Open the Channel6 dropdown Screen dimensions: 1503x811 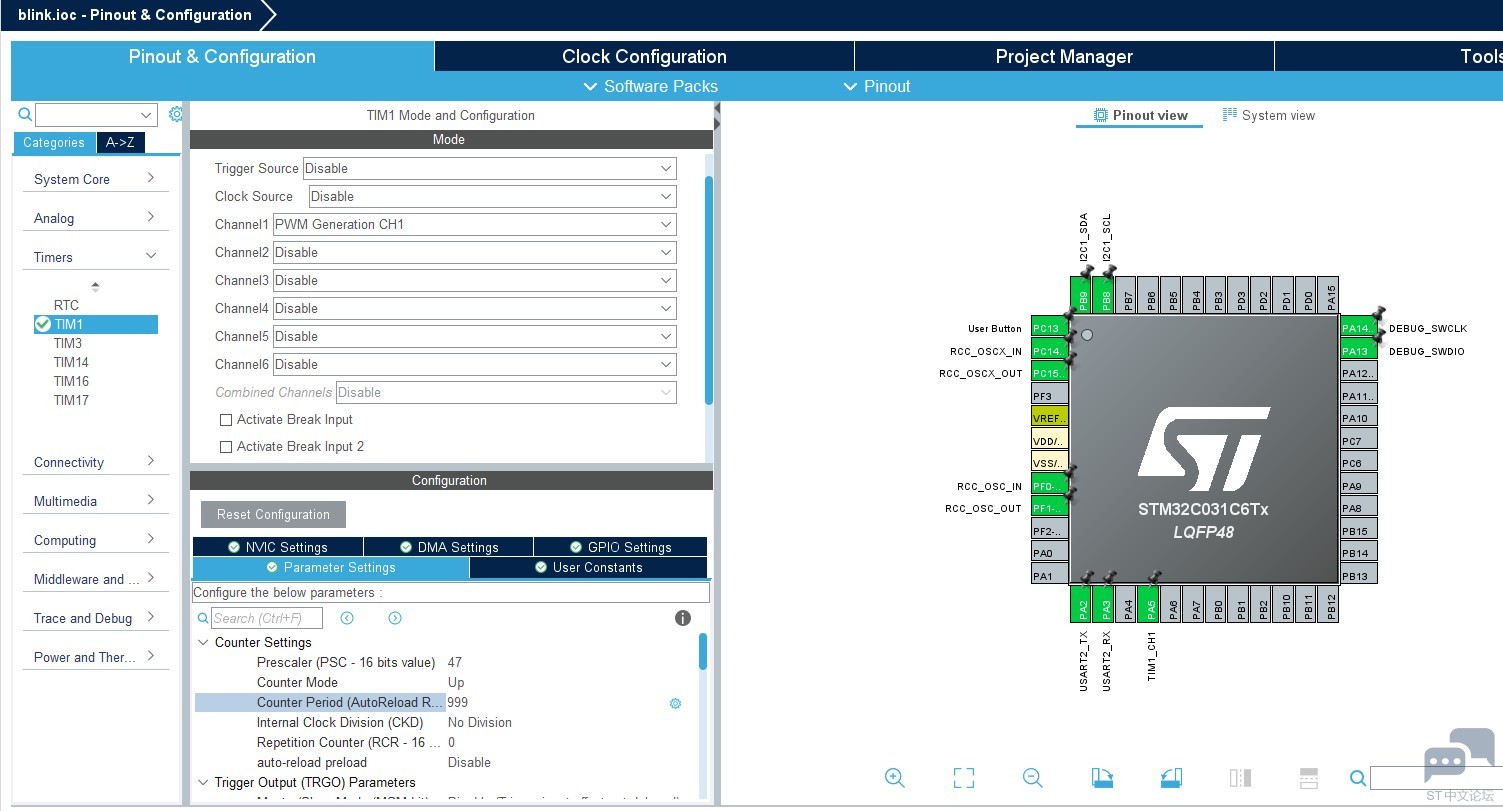[475, 365]
